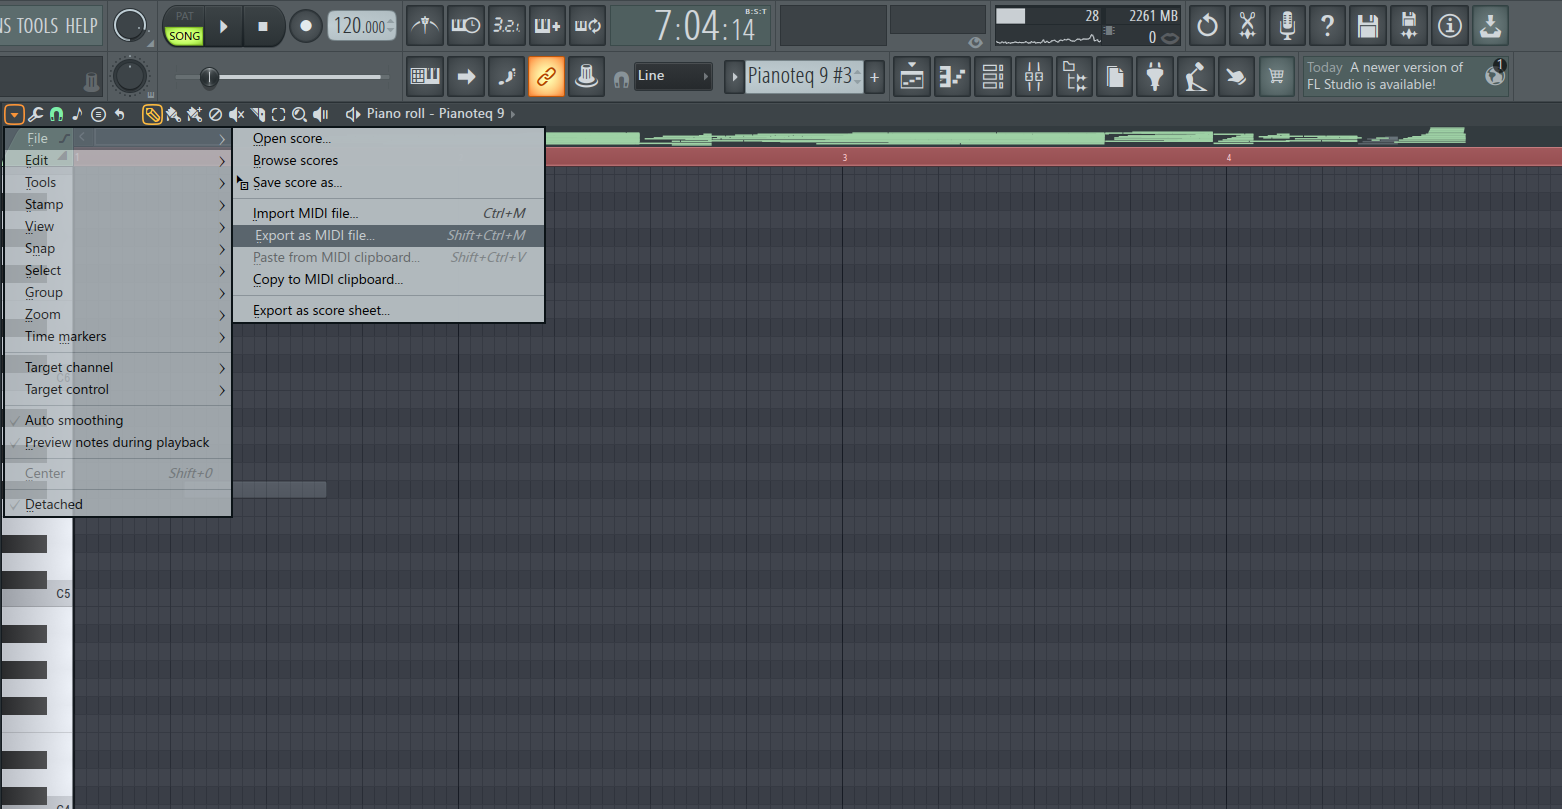Open the piano roll options arrow menu
1562x809 pixels.
[x=14, y=114]
